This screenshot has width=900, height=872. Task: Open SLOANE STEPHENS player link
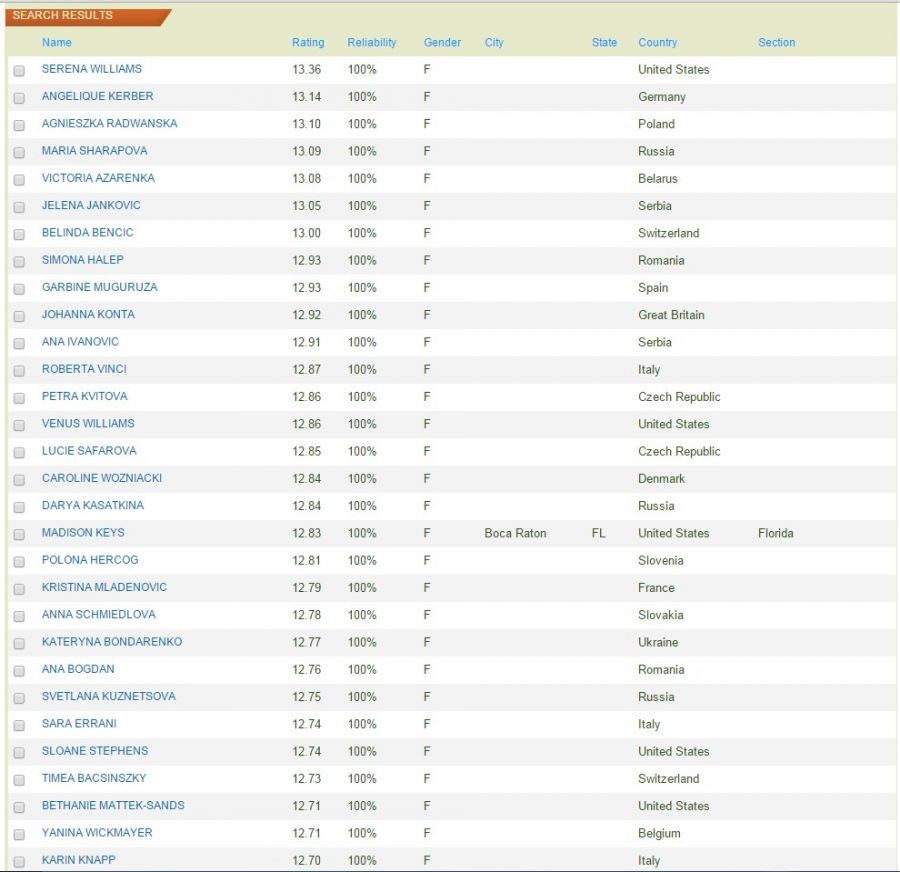tap(95, 750)
